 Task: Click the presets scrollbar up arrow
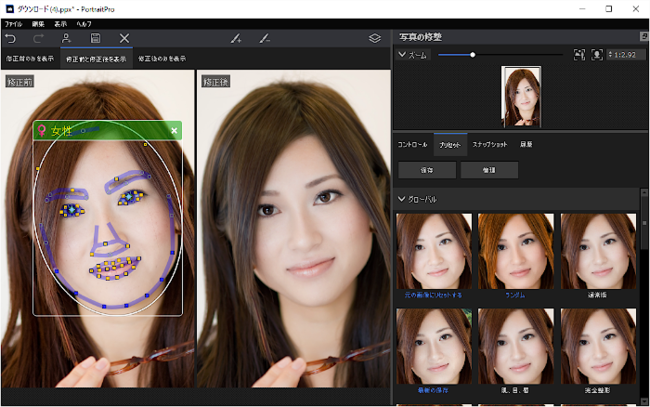tap(644, 192)
